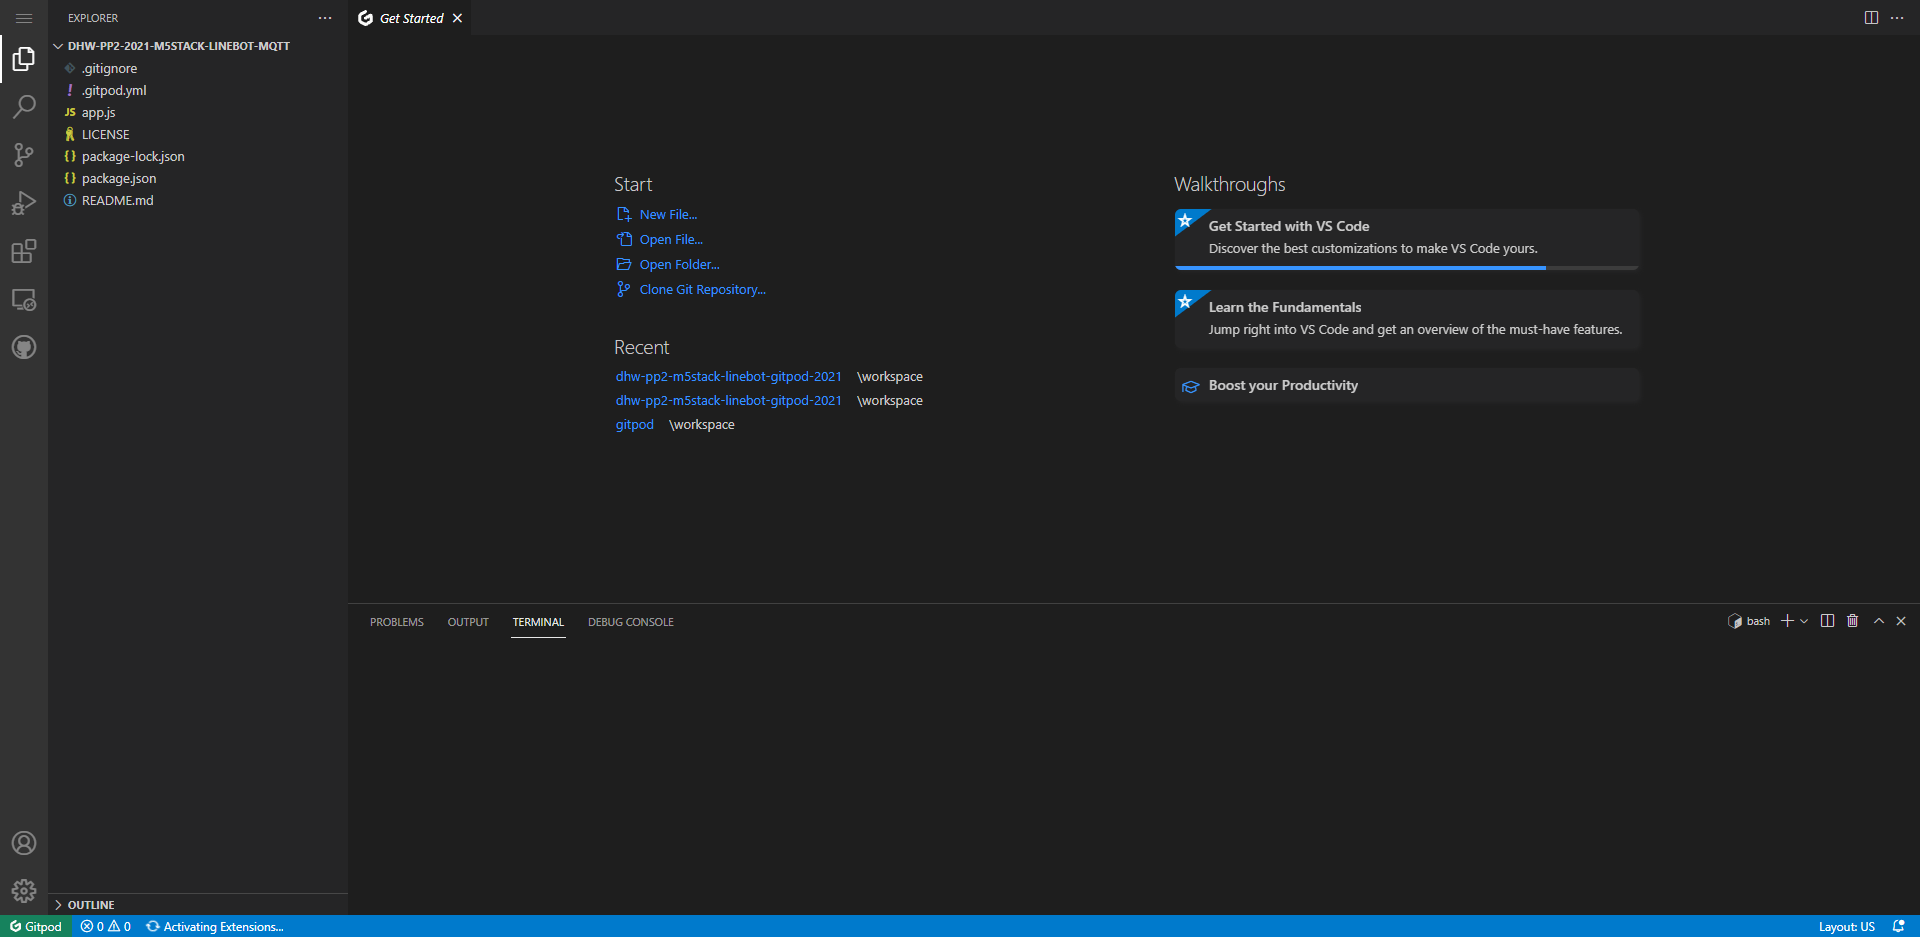Focus the terminal input area
Viewport: 1920px width, 937px height.
coord(1134,775)
